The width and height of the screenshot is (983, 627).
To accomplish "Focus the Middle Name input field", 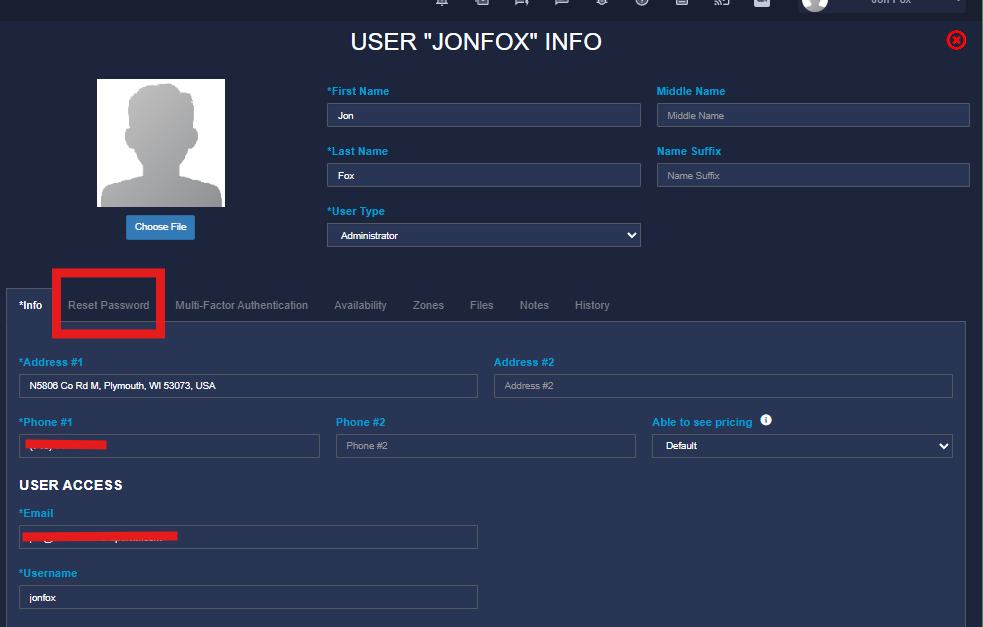I will (813, 115).
